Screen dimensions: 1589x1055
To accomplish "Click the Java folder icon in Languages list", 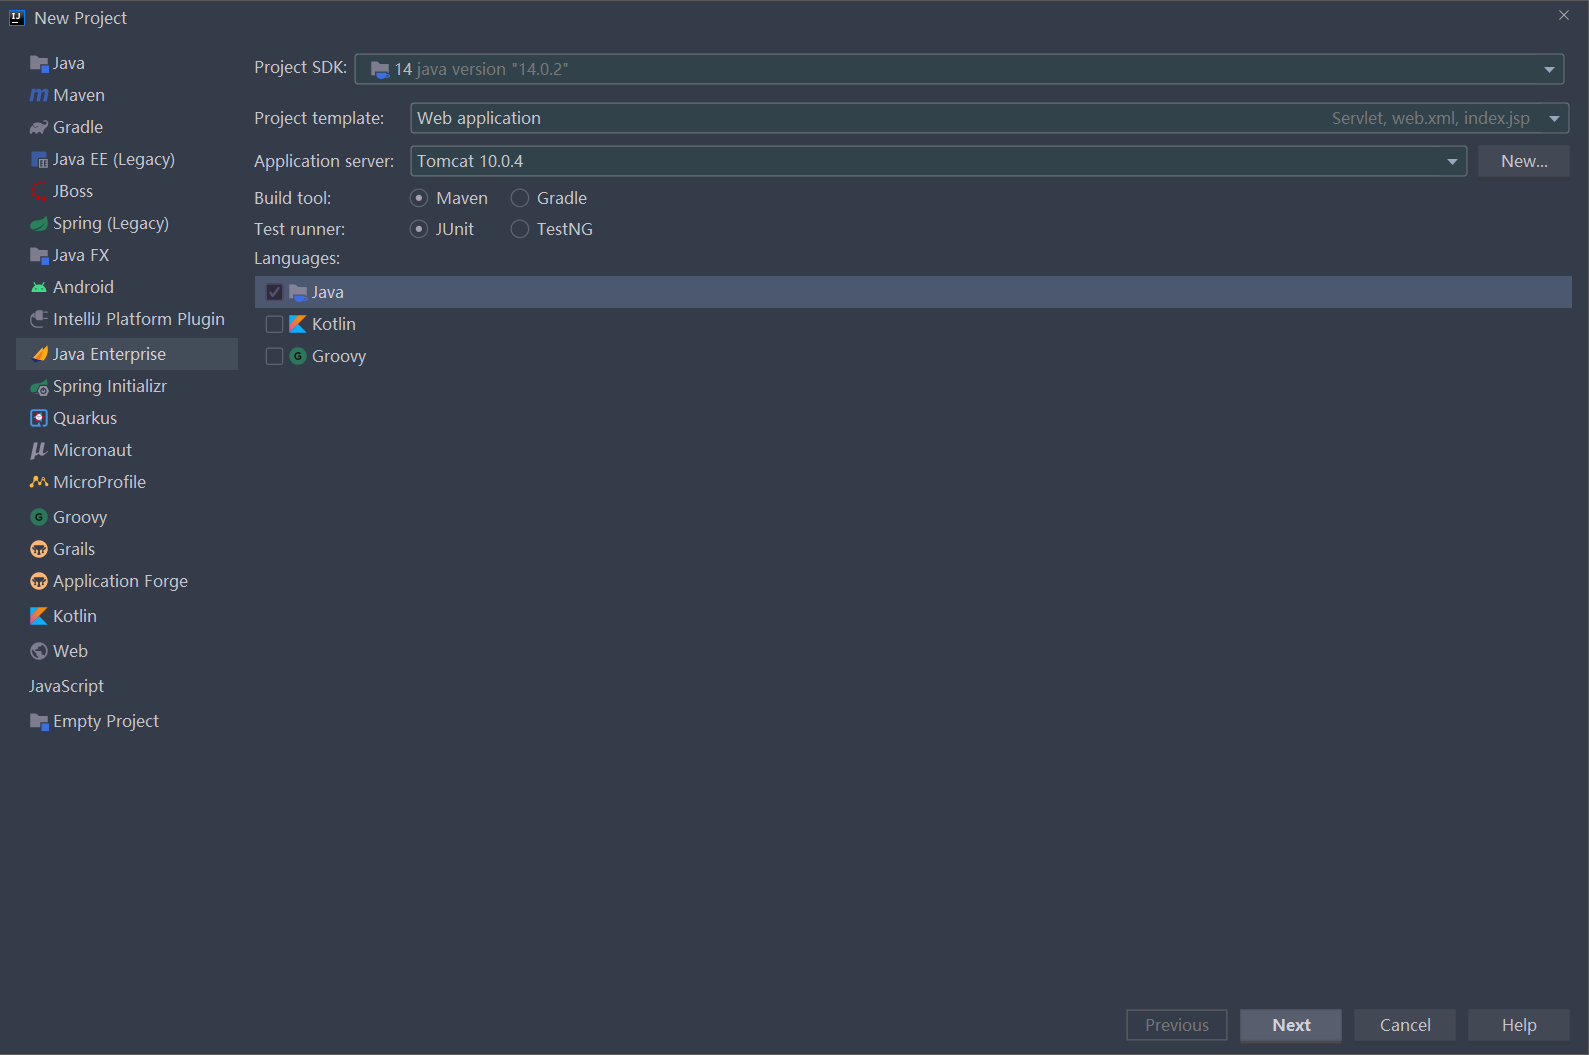I will (x=298, y=292).
